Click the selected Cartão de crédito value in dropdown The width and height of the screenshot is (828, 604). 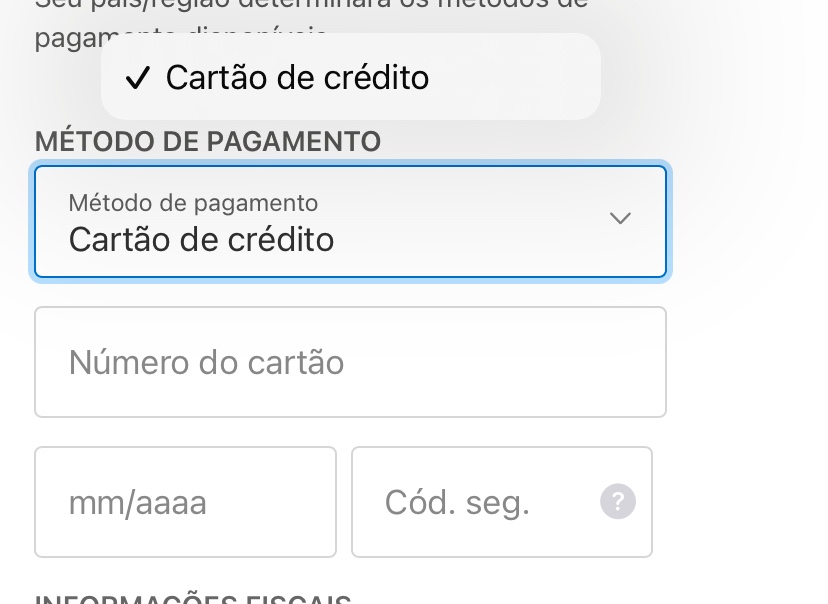tap(201, 240)
